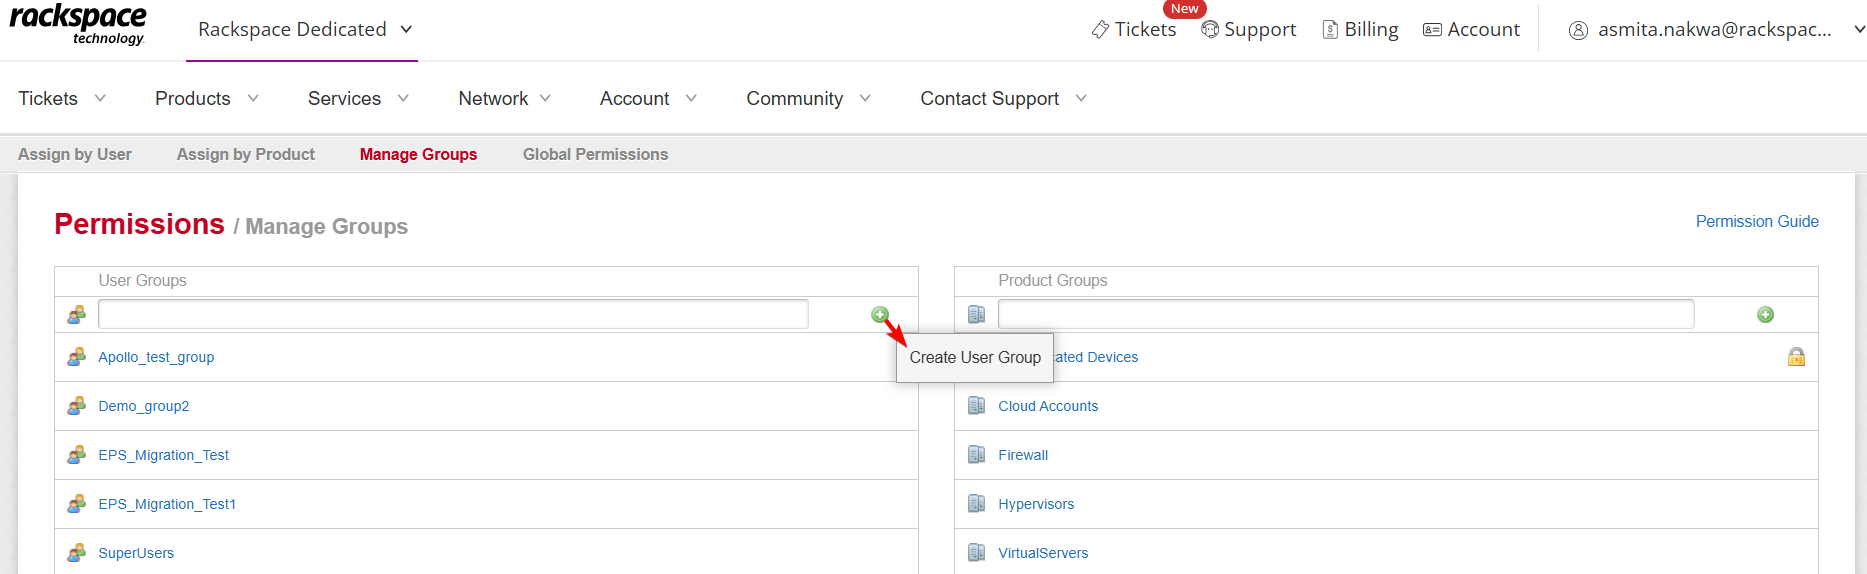1867x574 pixels.
Task: Open the EPS_Migration_Test1 user group
Action: pos(167,504)
